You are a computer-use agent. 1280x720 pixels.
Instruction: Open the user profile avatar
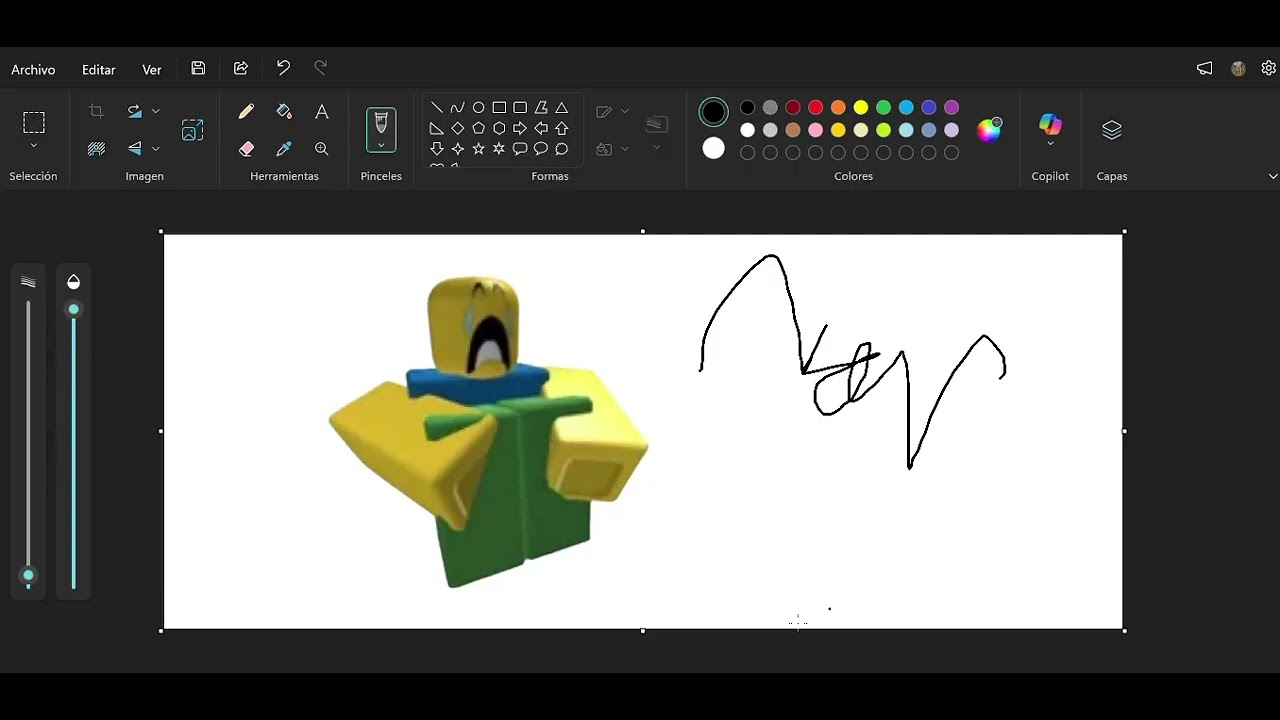click(x=1238, y=68)
